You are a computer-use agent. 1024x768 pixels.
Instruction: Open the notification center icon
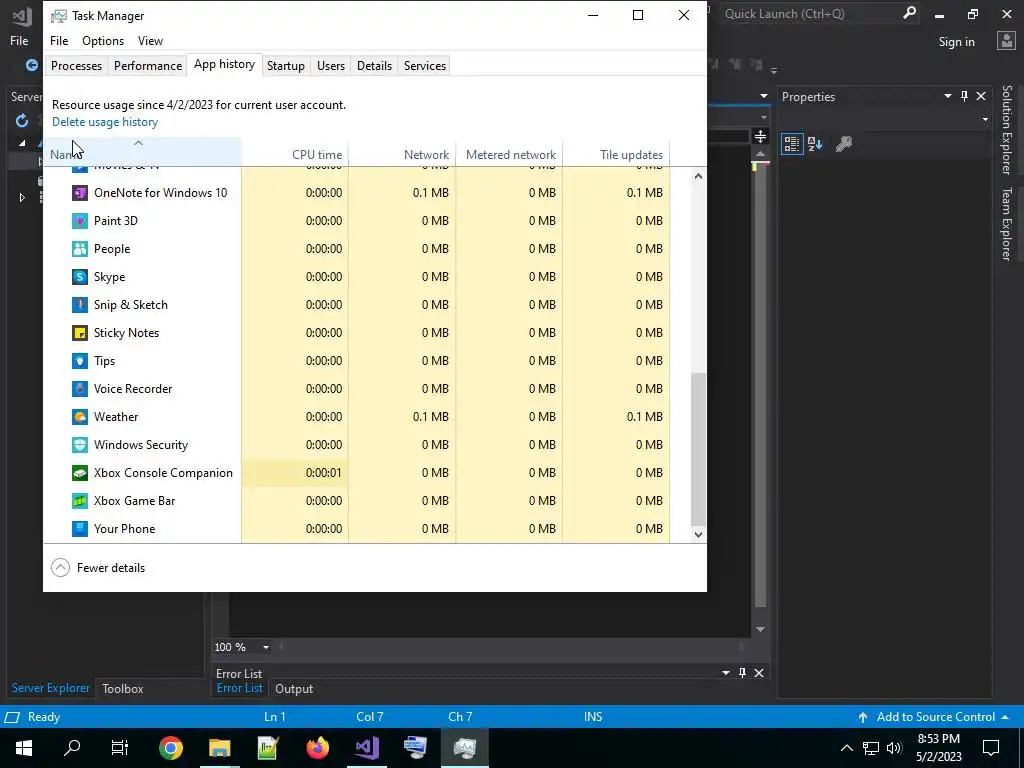pyautogui.click(x=991, y=748)
